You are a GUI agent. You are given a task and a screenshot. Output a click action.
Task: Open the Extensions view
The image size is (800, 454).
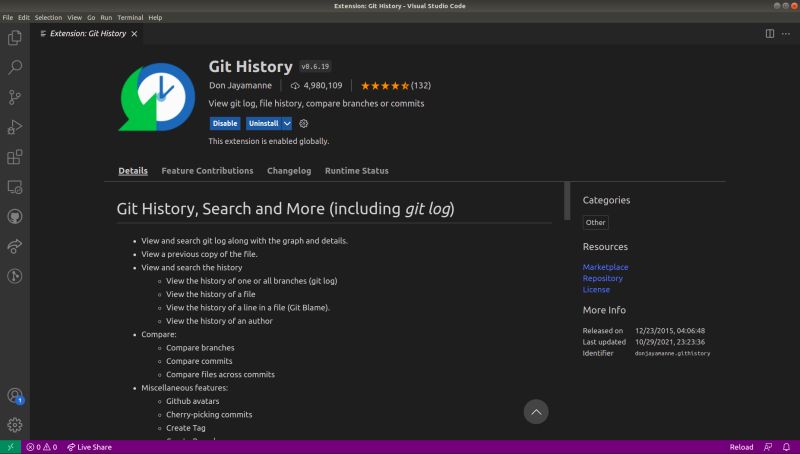tap(15, 157)
